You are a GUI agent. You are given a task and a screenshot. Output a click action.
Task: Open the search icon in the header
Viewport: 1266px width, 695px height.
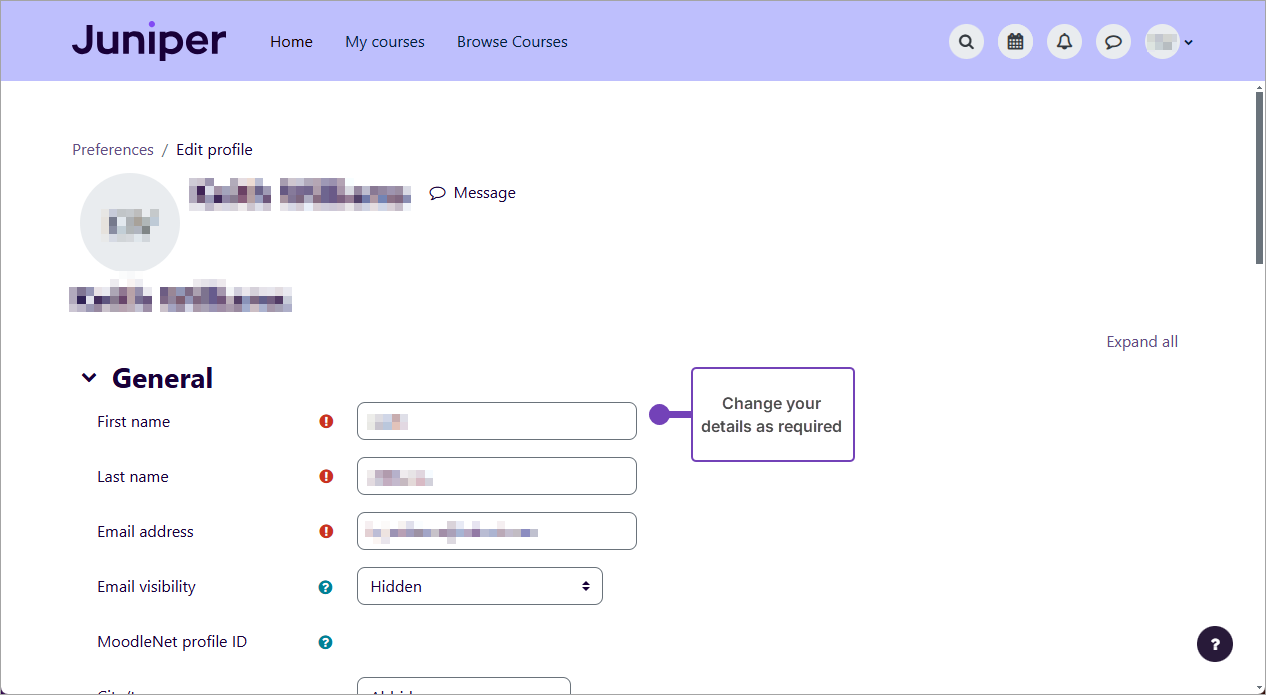tap(966, 41)
